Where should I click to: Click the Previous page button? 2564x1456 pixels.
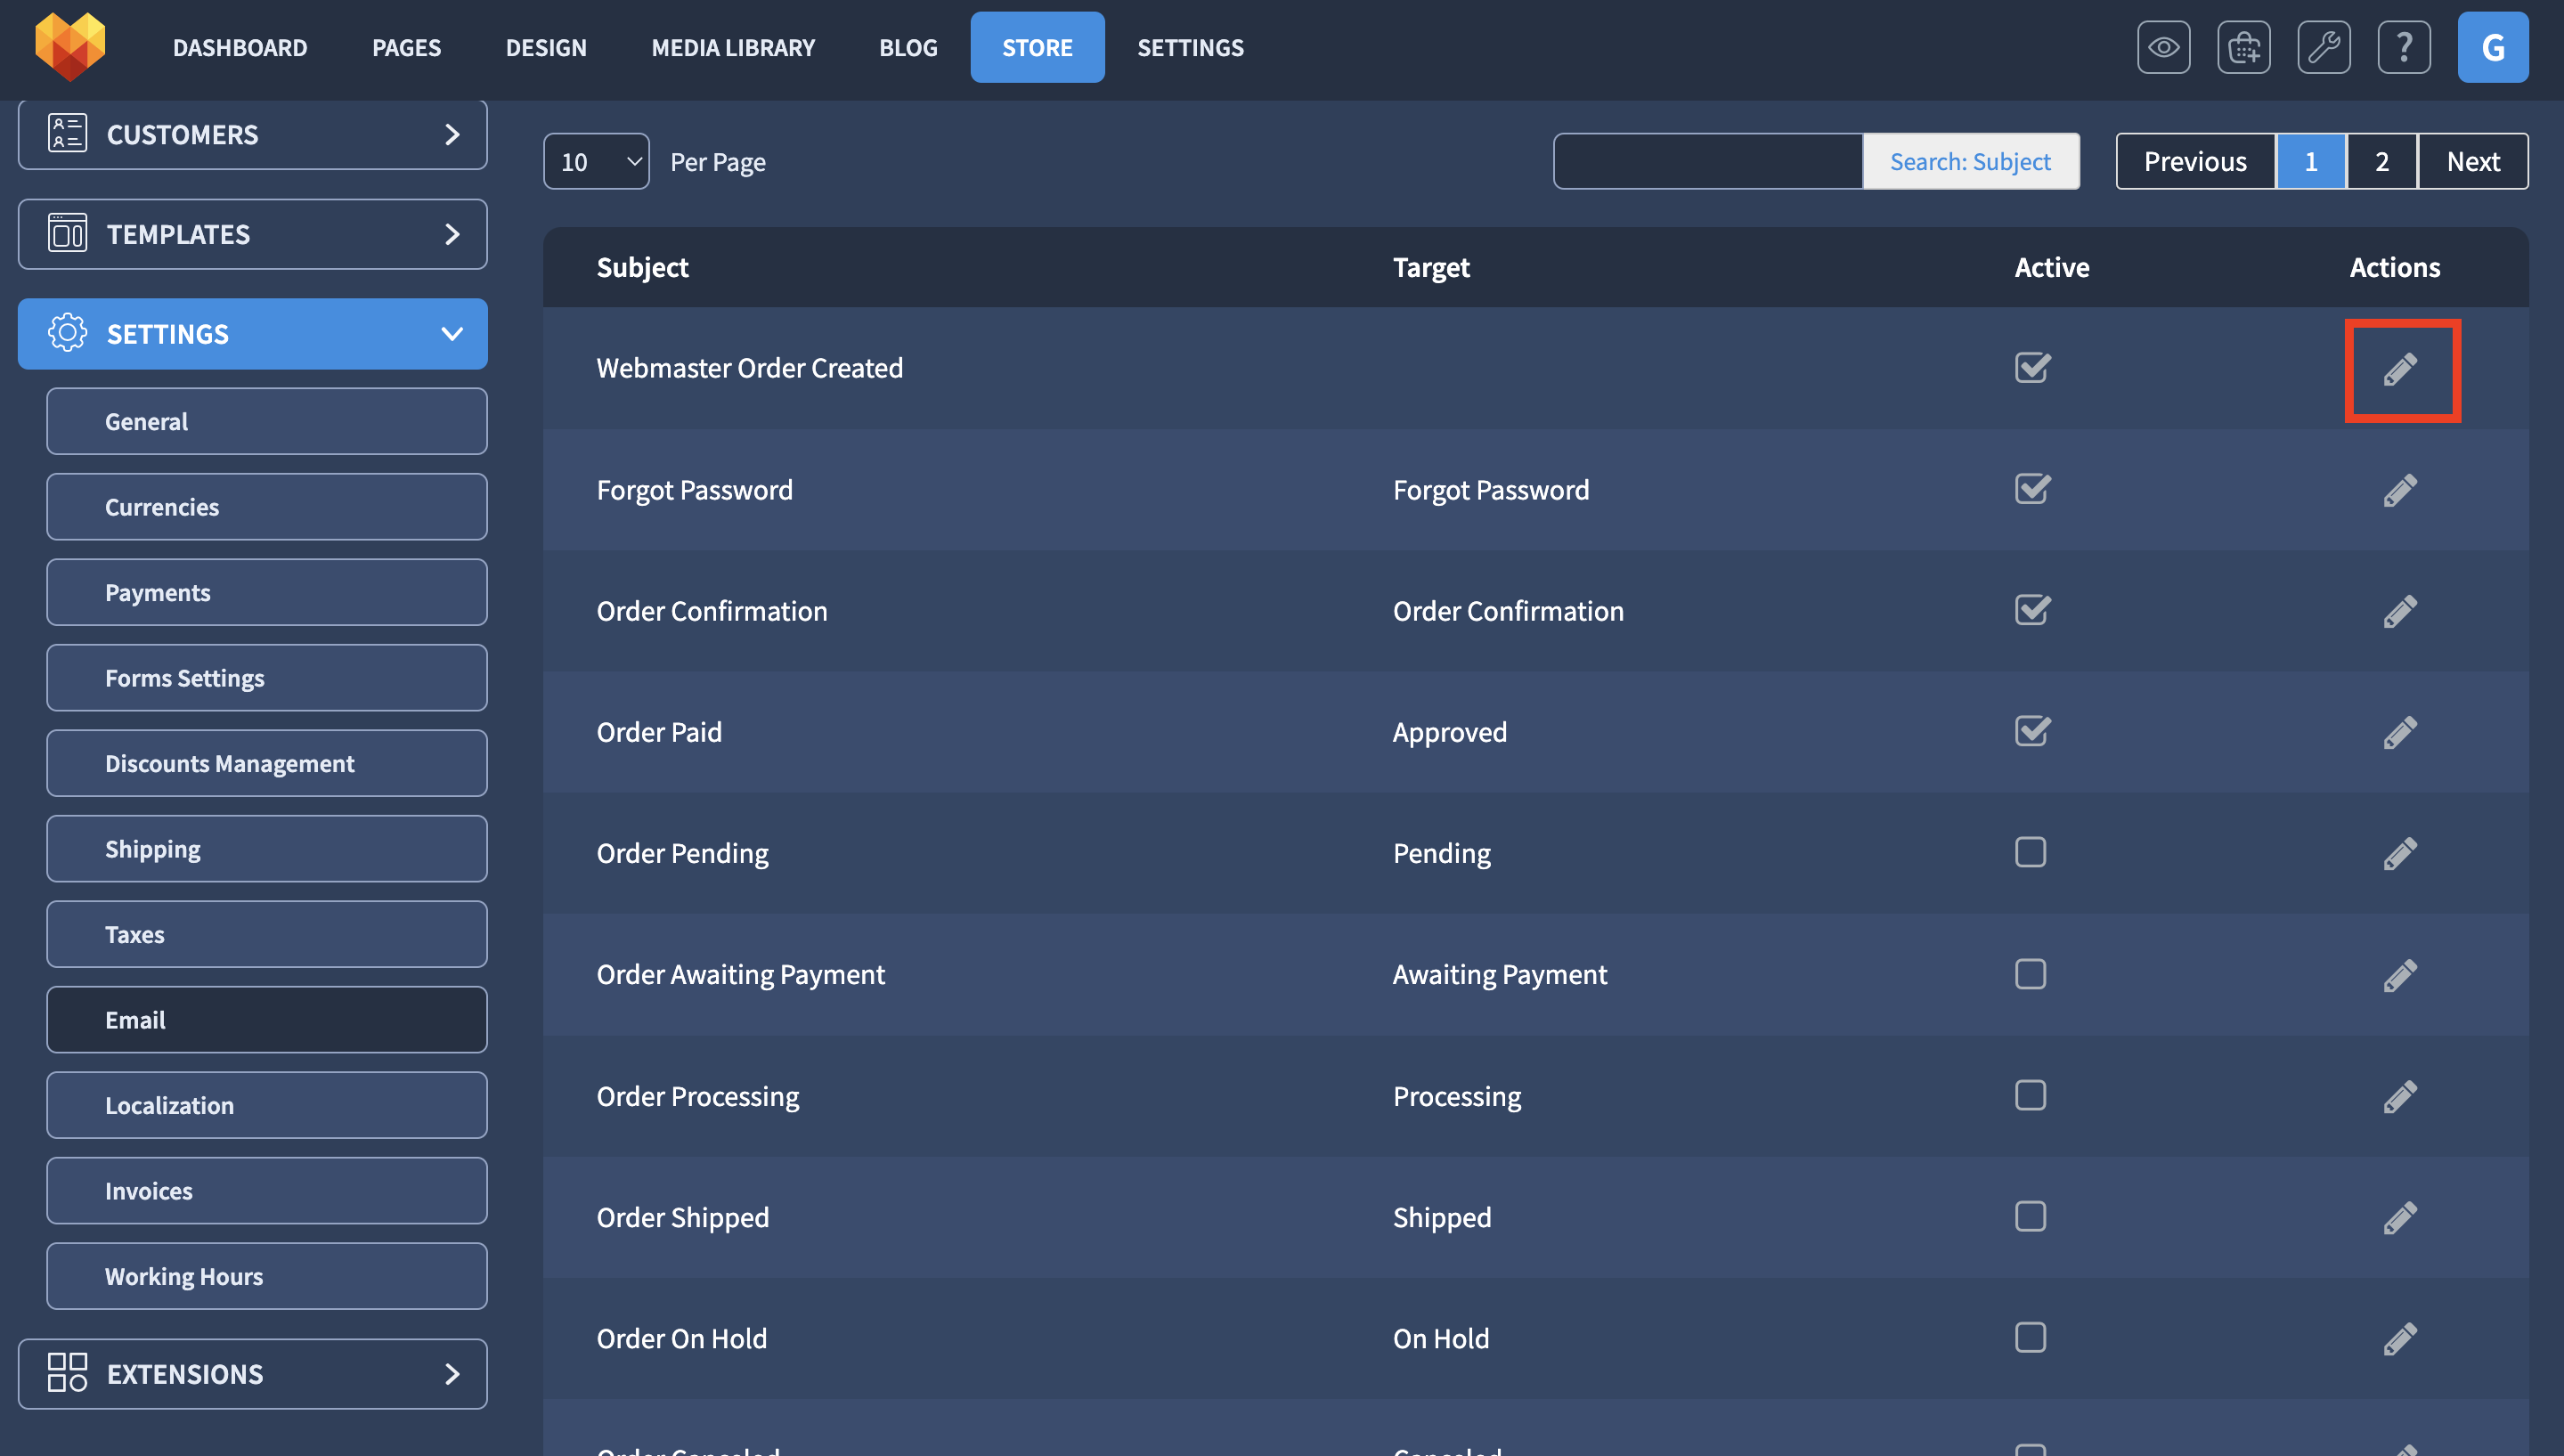tap(2195, 161)
